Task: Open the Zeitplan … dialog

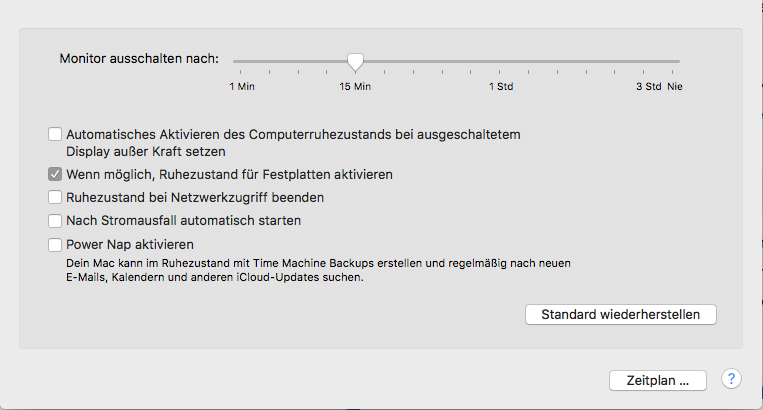Action: click(658, 380)
